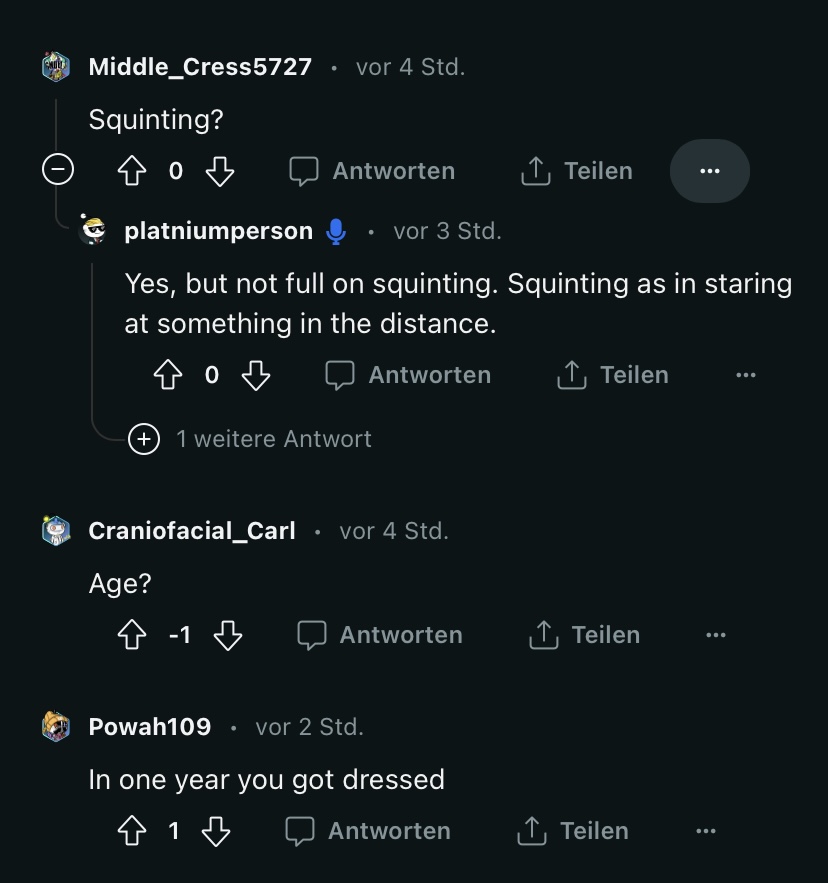Screen dimensions: 828x883
Task: Upvote platniumperson's reply about squinting
Action: click(x=168, y=375)
